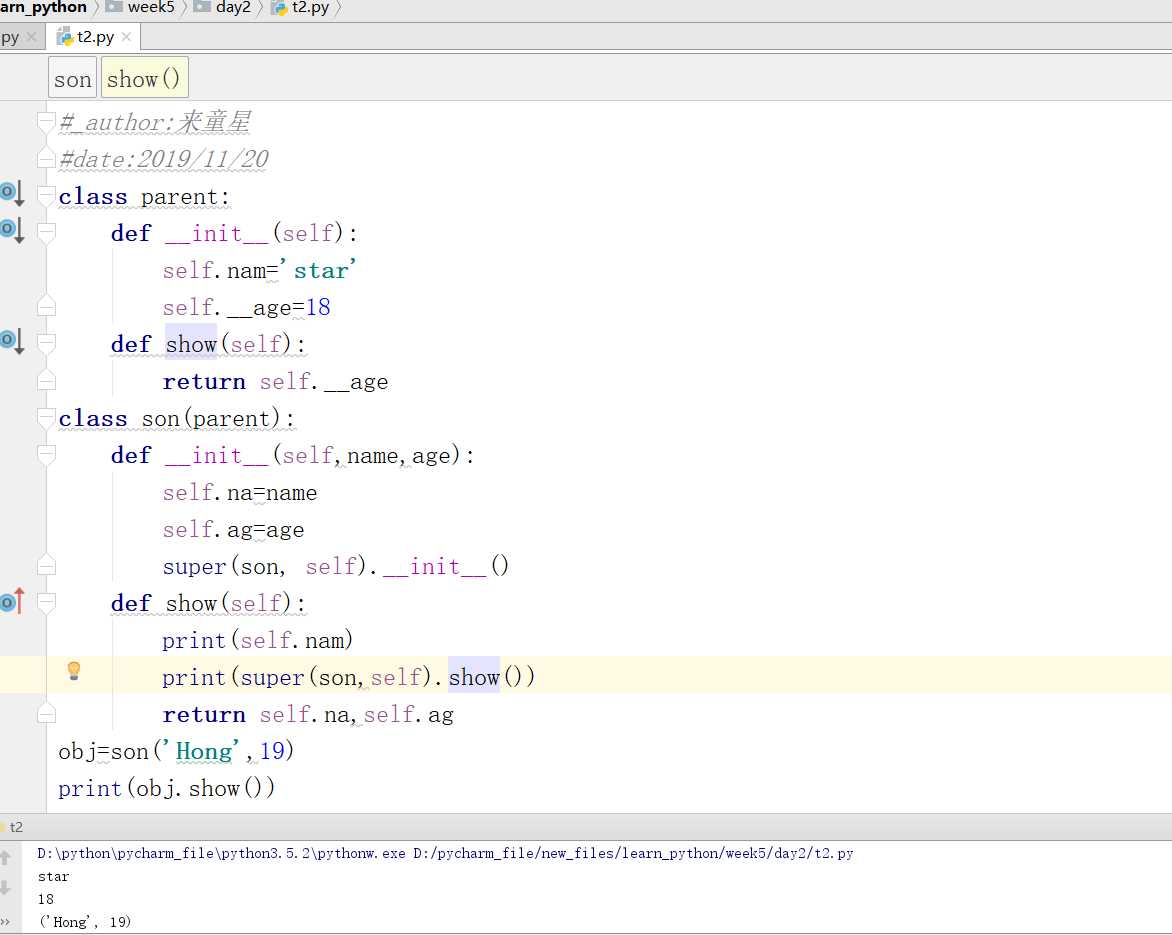1172x935 pixels.
Task: Click the overridden marker beside parent show method
Action: (x=12, y=341)
